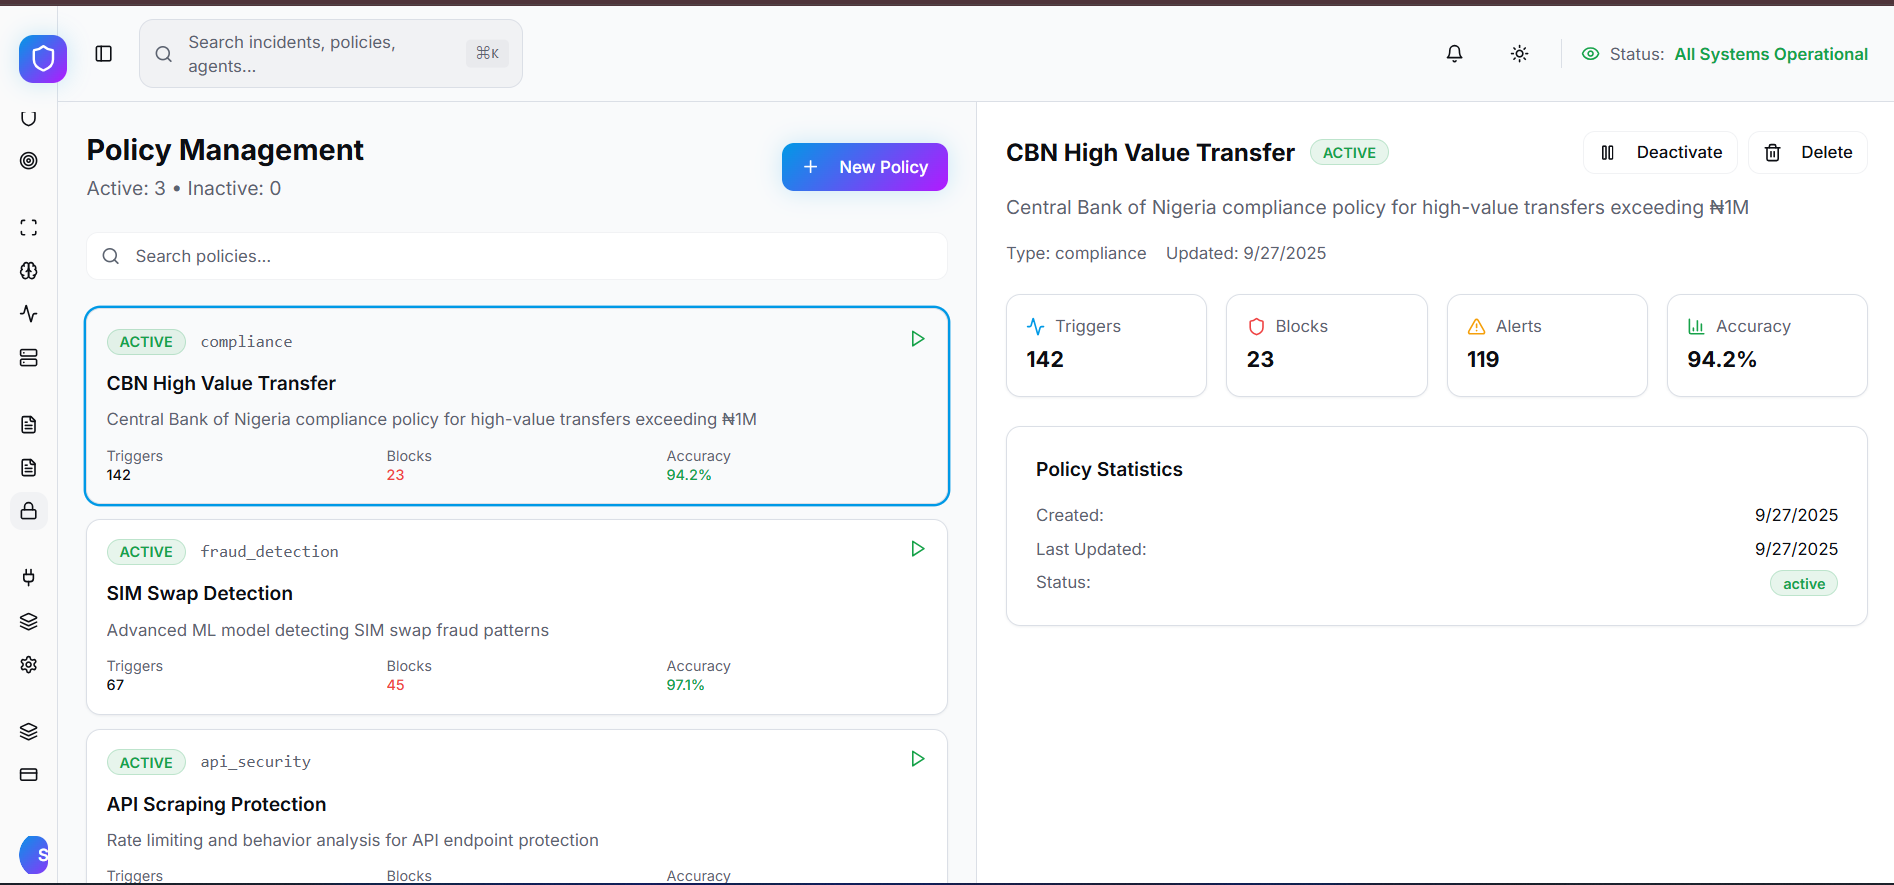Image resolution: width=1894 pixels, height=885 pixels.
Task: Click the ACTIVE badge beside the compliance tag
Action: (x=146, y=342)
